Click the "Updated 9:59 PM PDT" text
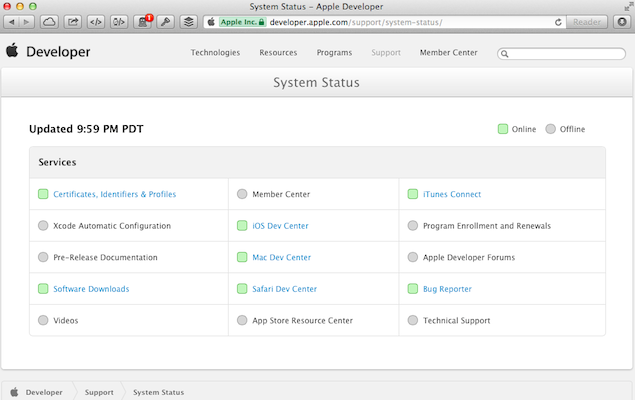Image resolution: width=635 pixels, height=400 pixels. (x=86, y=129)
